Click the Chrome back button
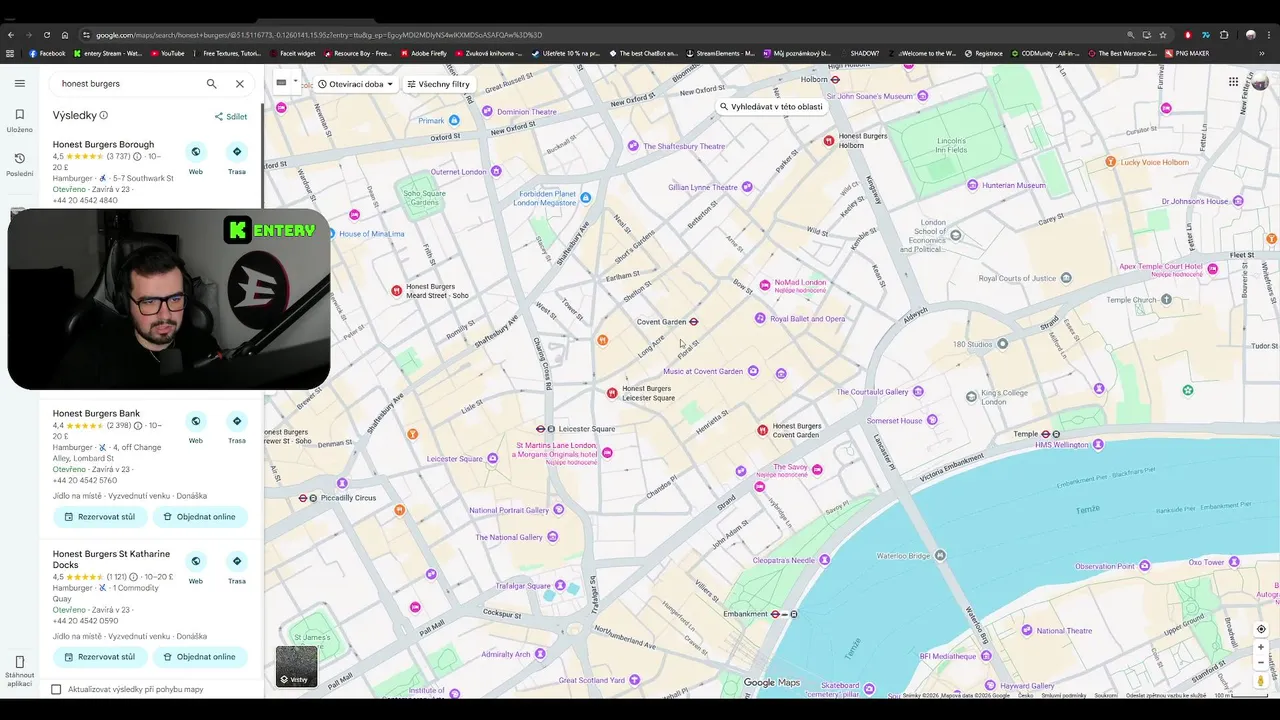Image resolution: width=1280 pixels, height=720 pixels. (x=11, y=35)
